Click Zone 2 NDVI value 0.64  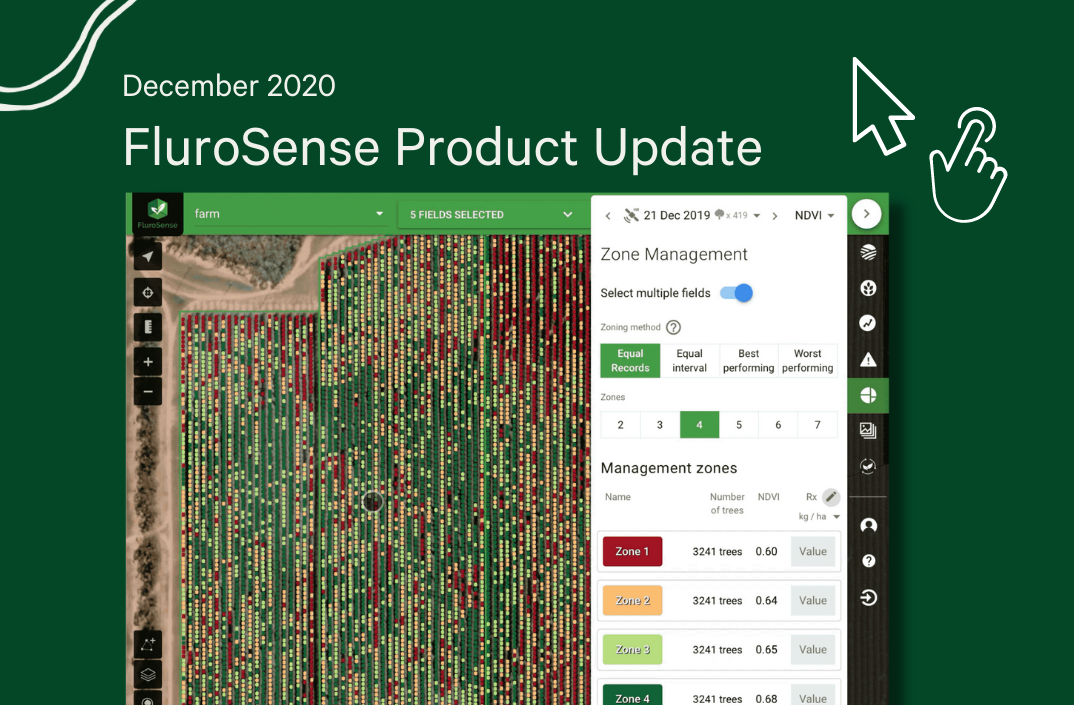pyautogui.click(x=766, y=601)
